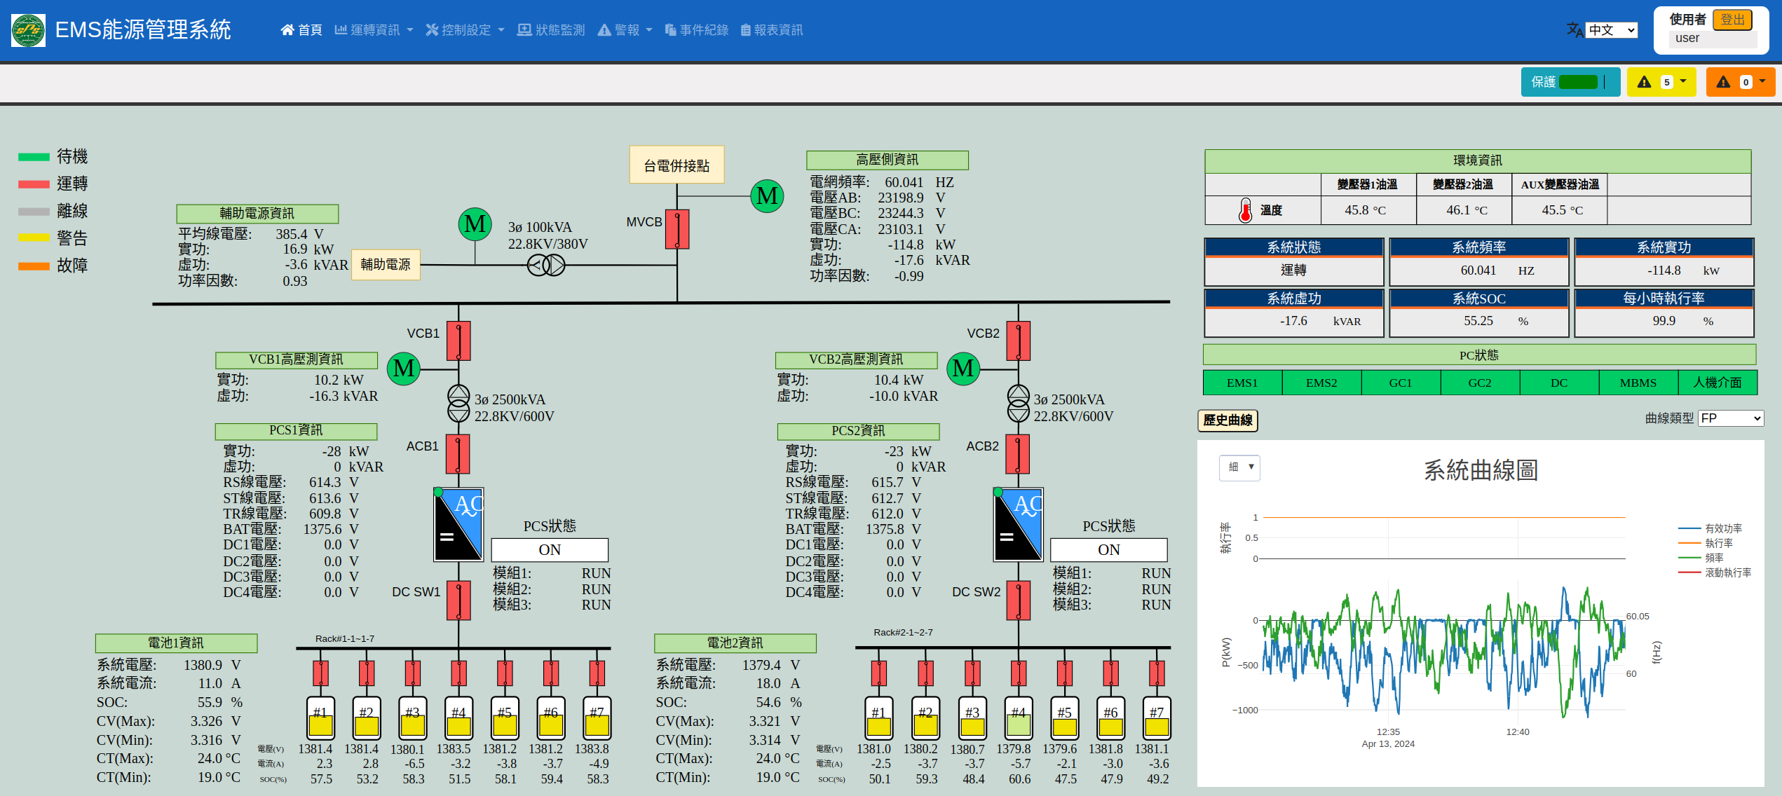Go to the 事件紀錄 page

(x=696, y=30)
